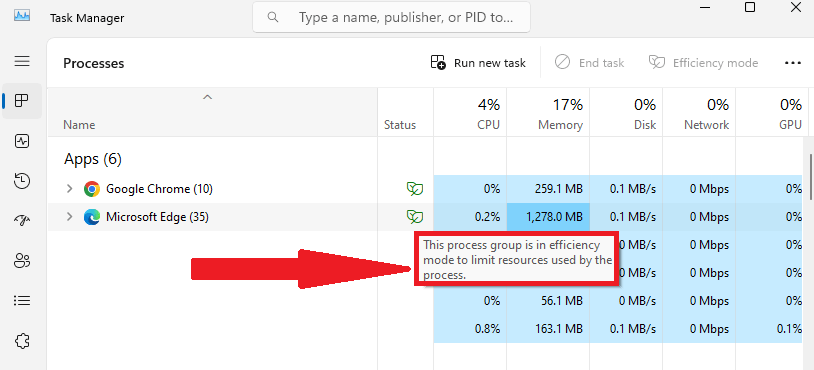
Task: Click efficiency mode leaf icon for Google Chrome
Action: tap(414, 189)
